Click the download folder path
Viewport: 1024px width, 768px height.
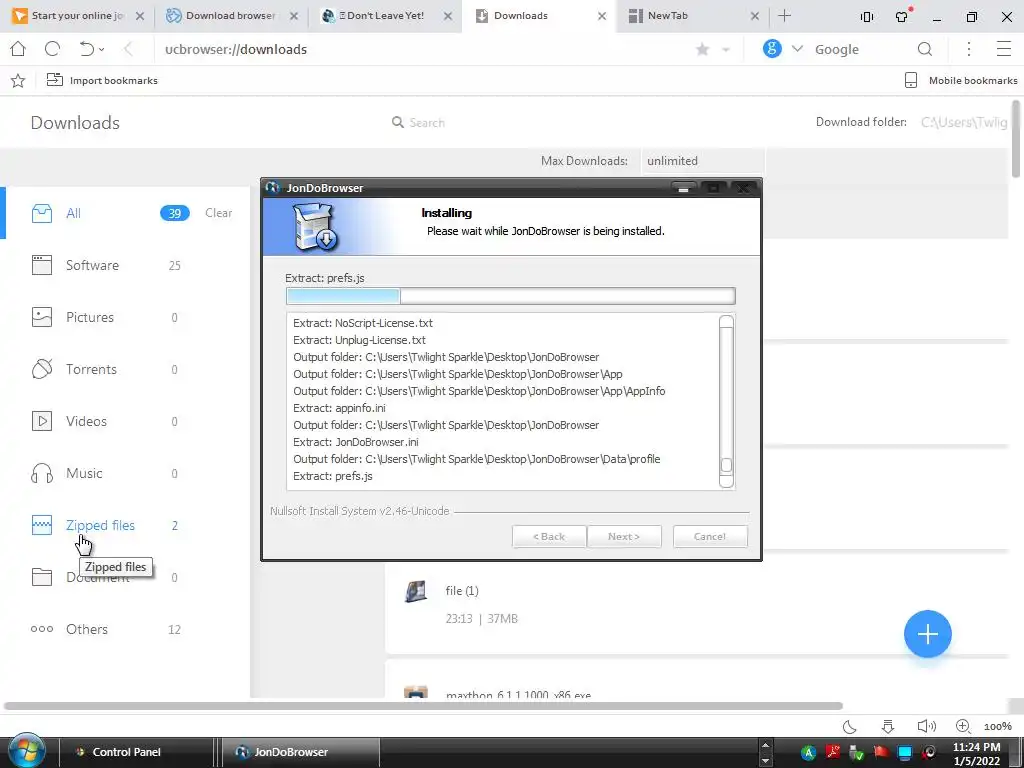point(964,122)
